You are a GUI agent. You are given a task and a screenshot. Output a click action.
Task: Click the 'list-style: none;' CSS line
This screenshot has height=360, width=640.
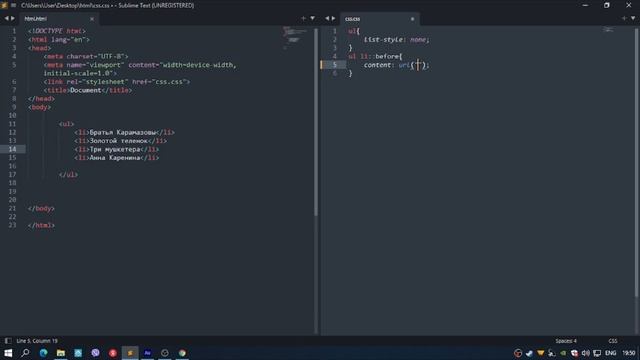click(x=396, y=40)
